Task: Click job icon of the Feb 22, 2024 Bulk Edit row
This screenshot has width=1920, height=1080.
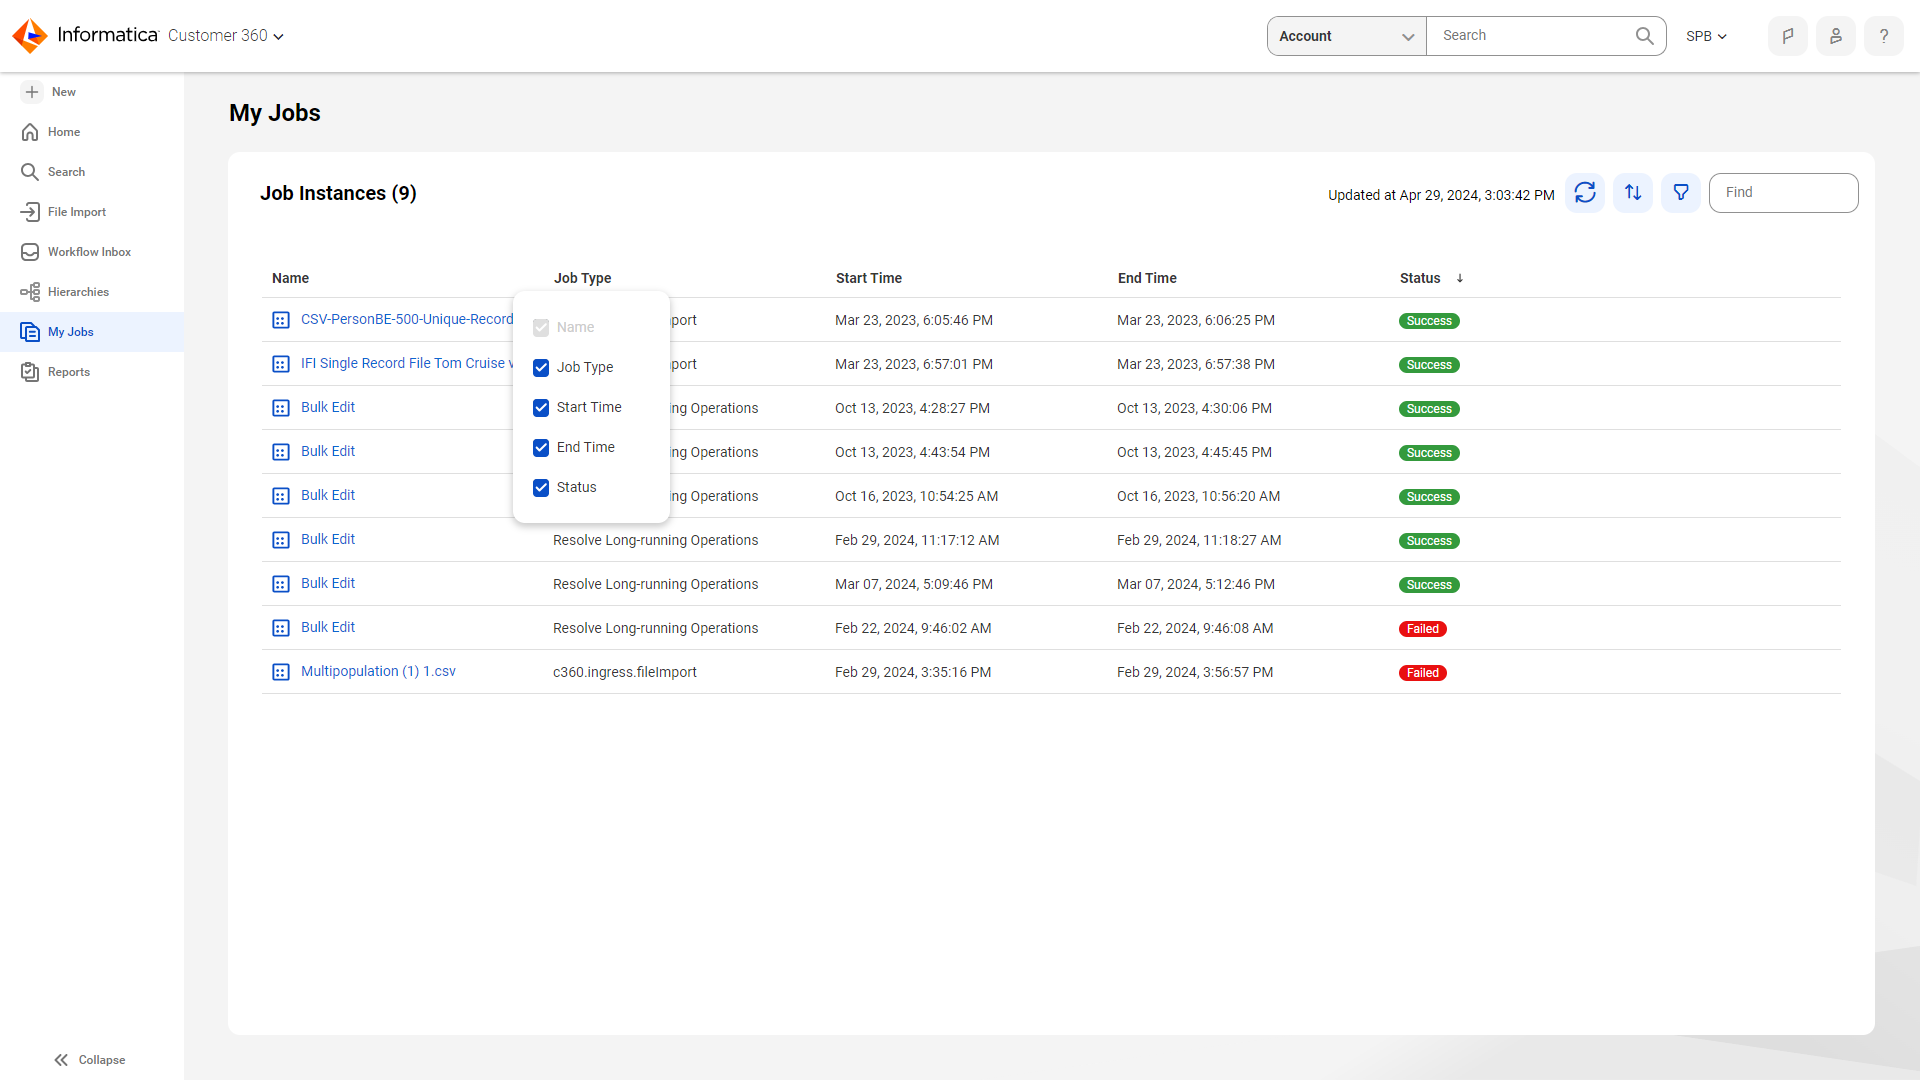Action: click(x=281, y=628)
